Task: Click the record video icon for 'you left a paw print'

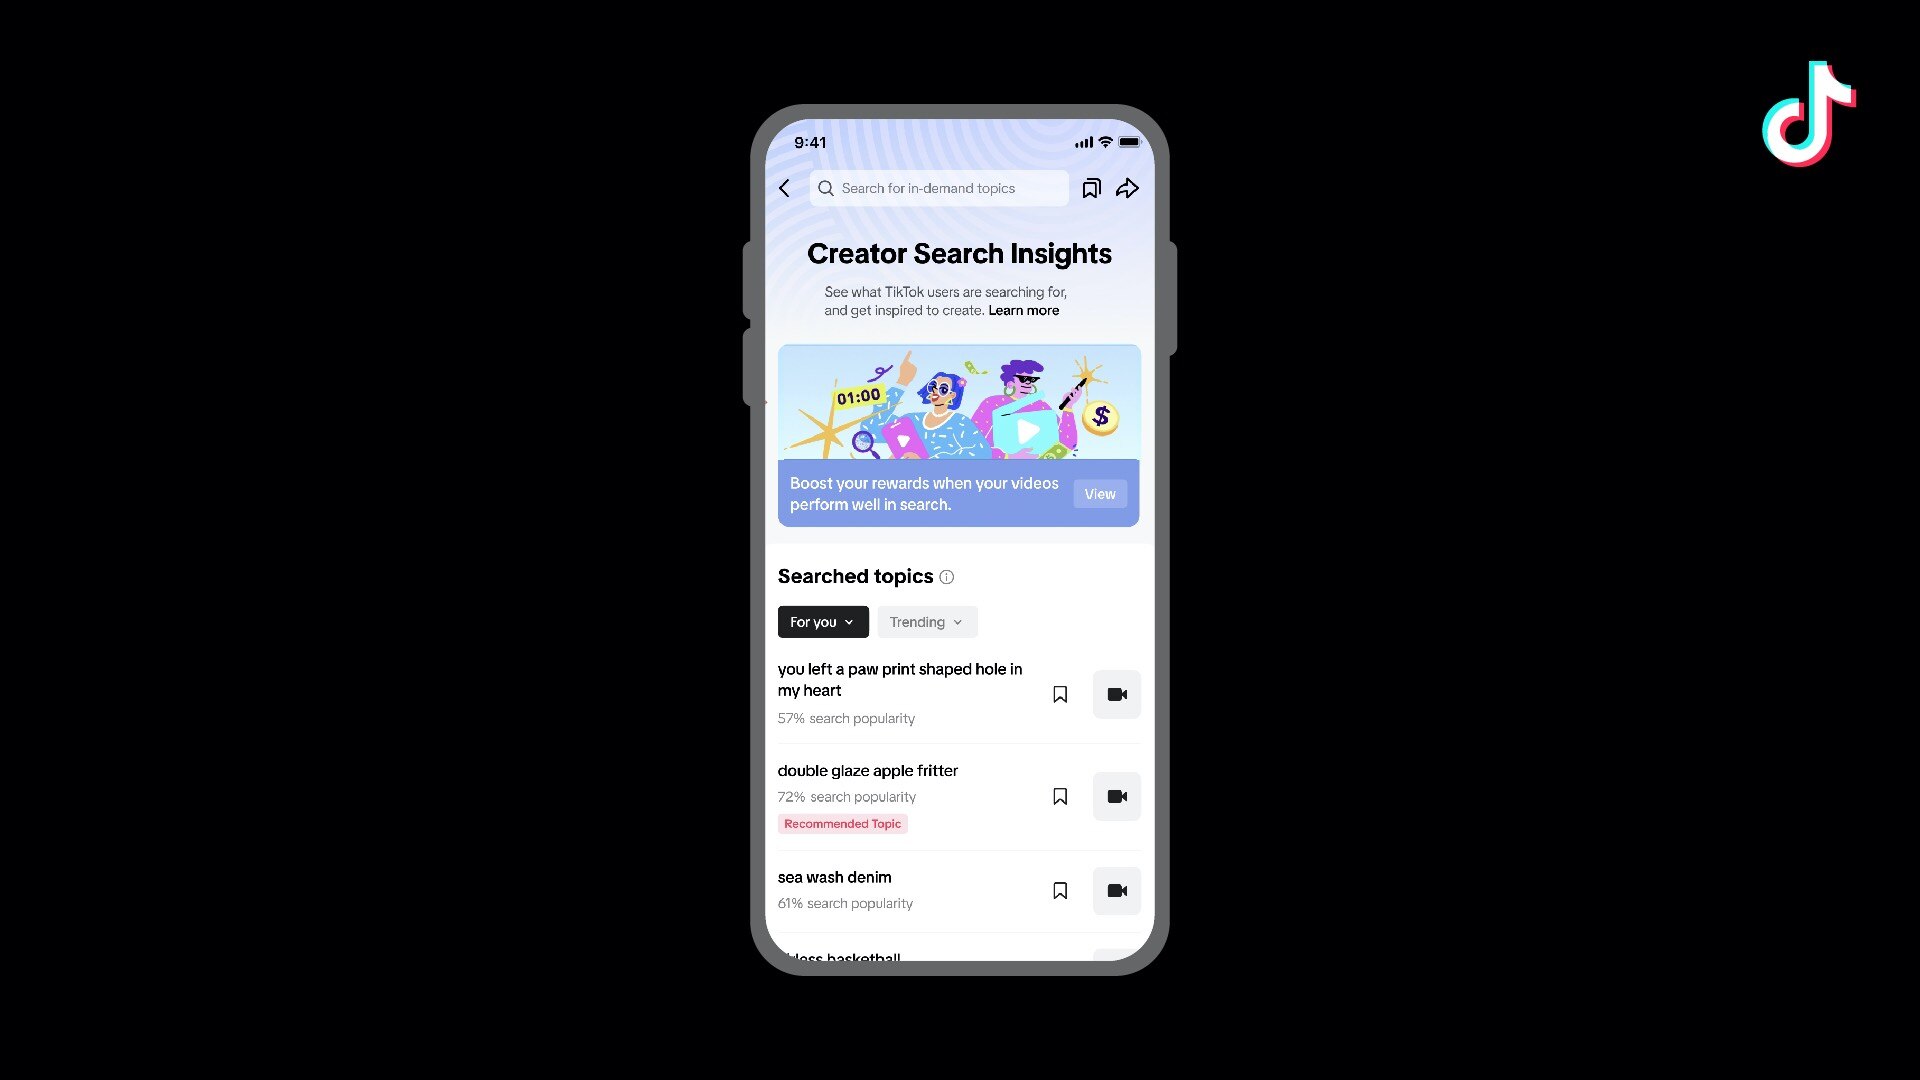Action: coord(1117,692)
